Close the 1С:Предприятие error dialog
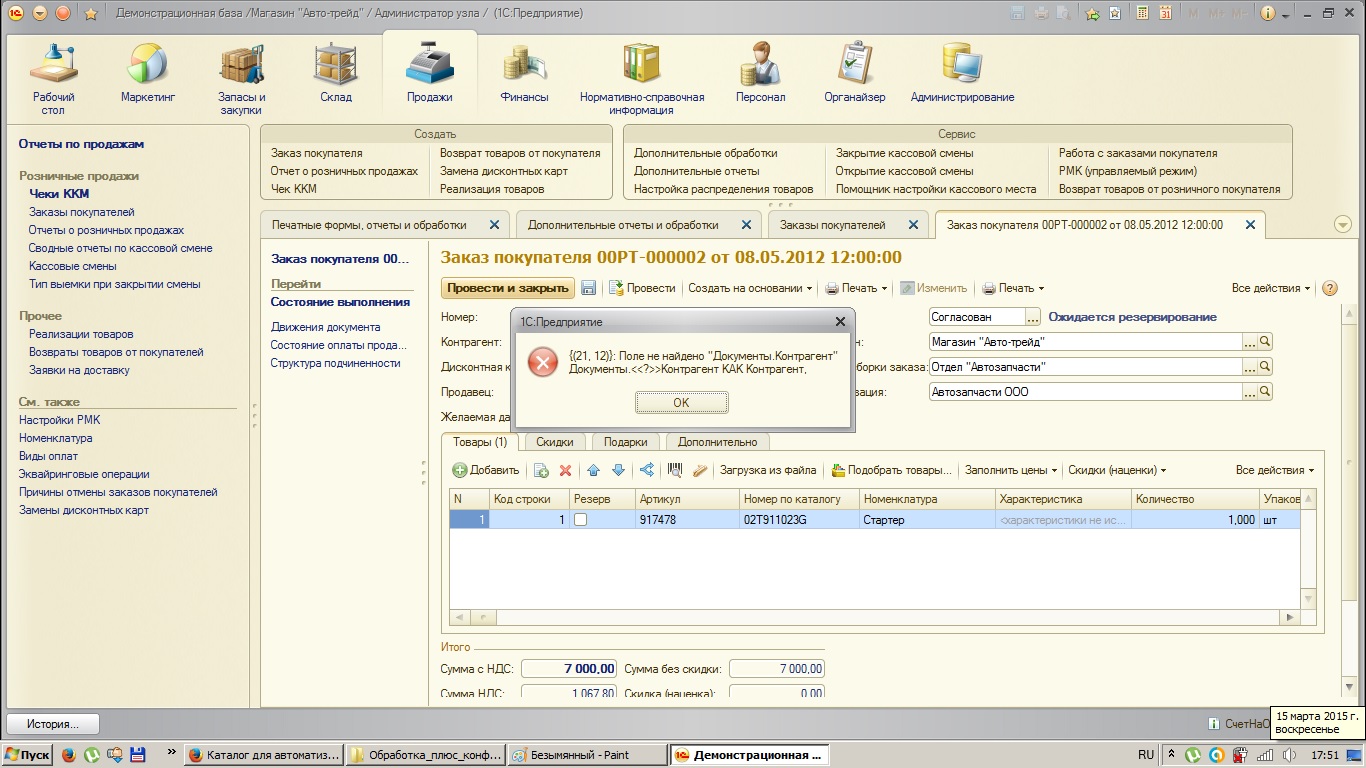Viewport: 1366px width, 768px height. click(x=840, y=322)
